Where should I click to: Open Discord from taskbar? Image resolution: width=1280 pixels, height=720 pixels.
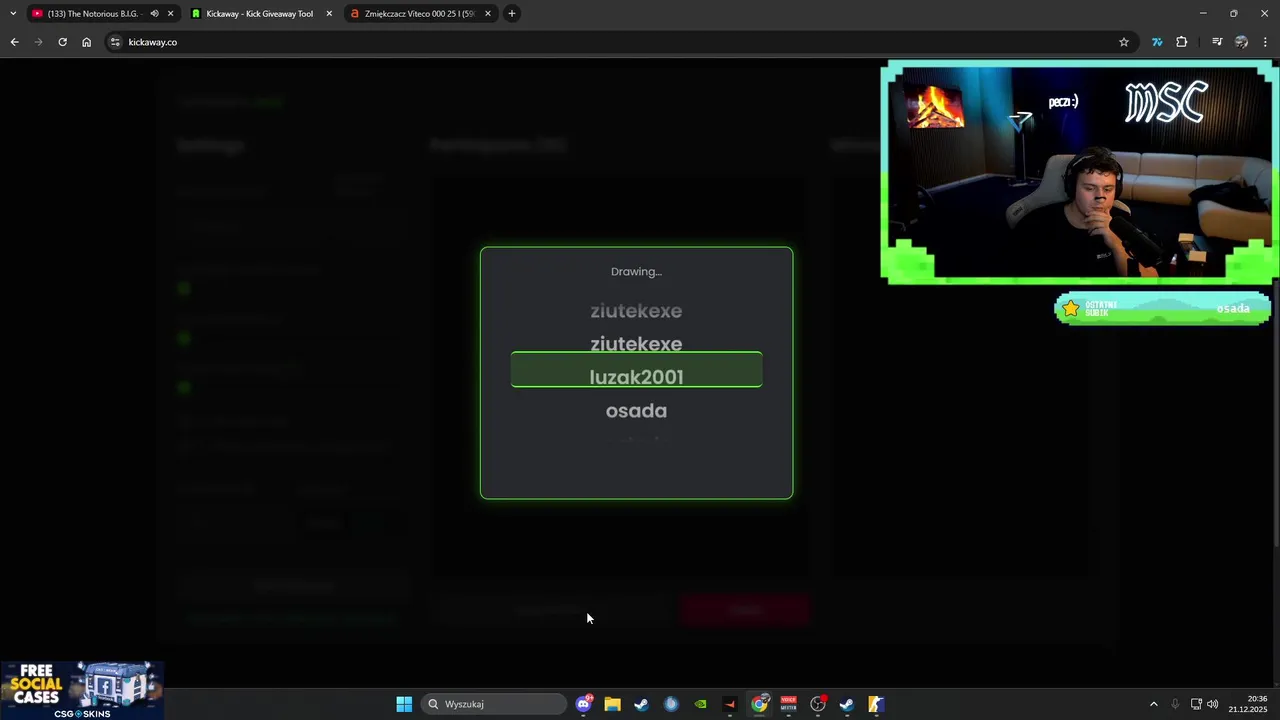tap(584, 704)
